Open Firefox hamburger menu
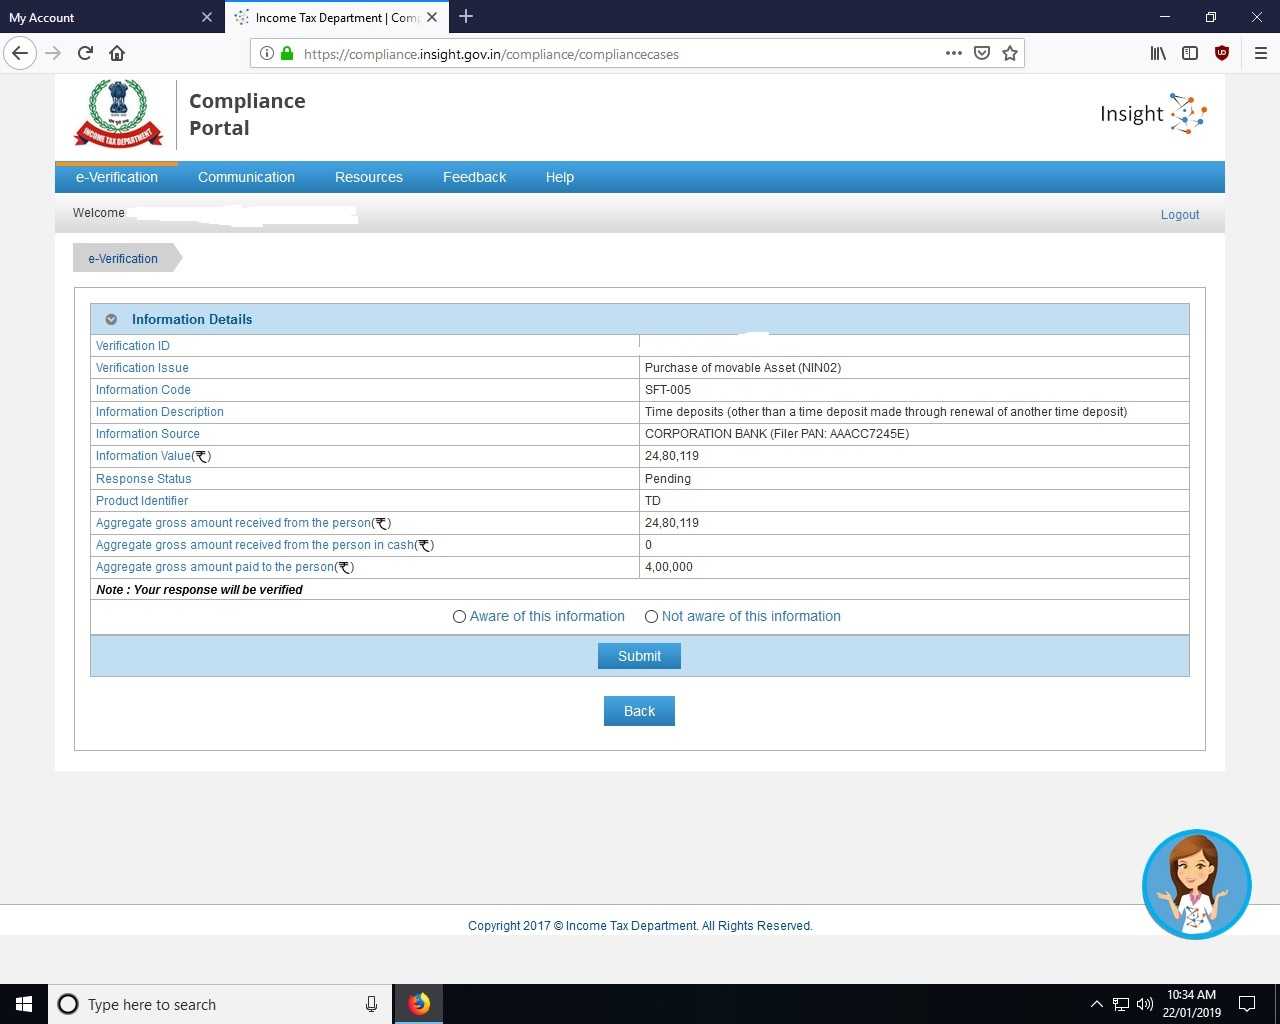Screen dimensions: 1280x1024 pyautogui.click(x=1261, y=53)
